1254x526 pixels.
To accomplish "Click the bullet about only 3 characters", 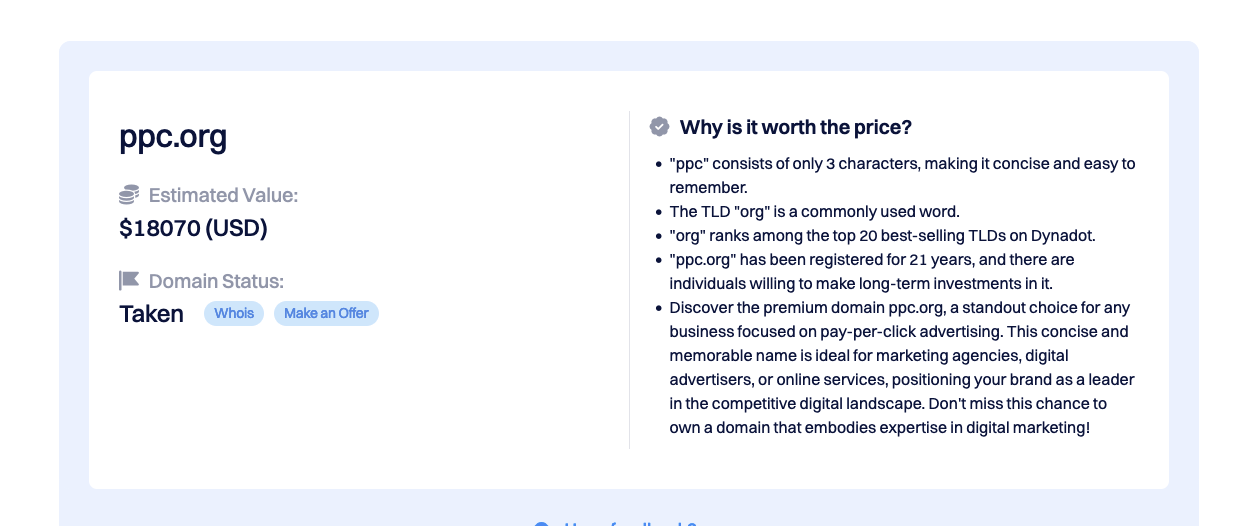I will click(x=902, y=175).
